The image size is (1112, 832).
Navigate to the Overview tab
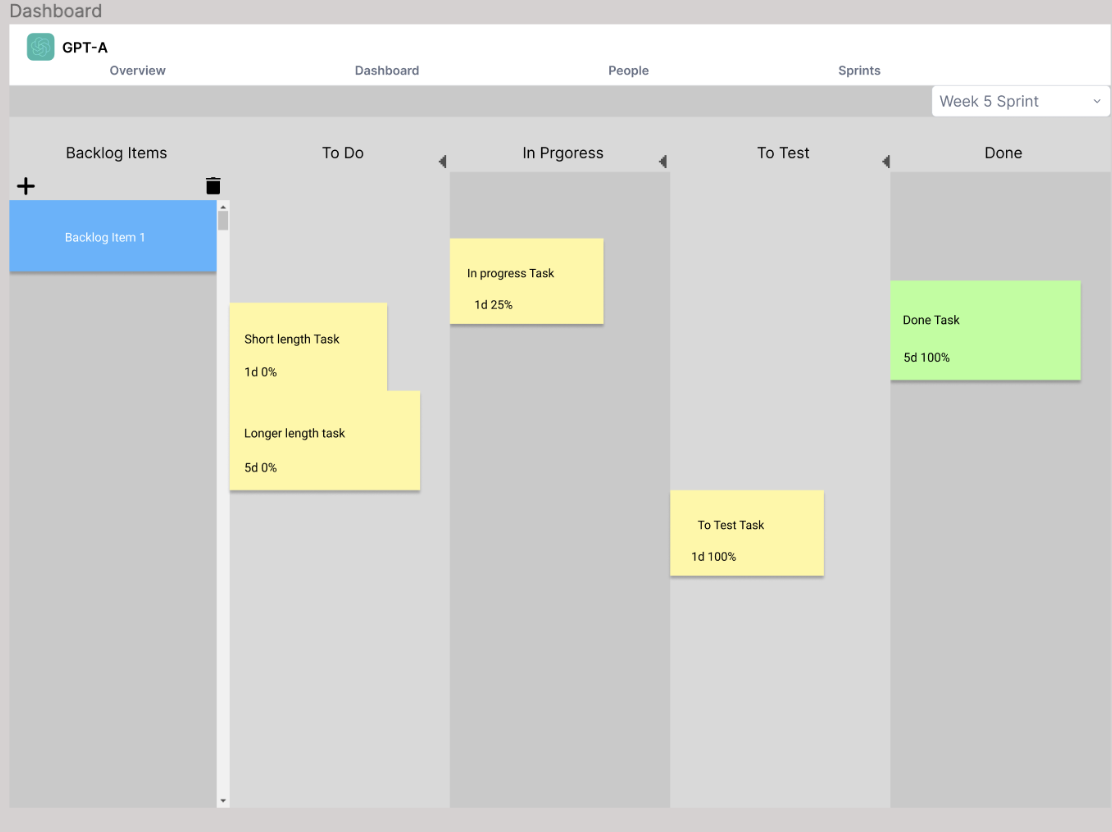point(137,70)
